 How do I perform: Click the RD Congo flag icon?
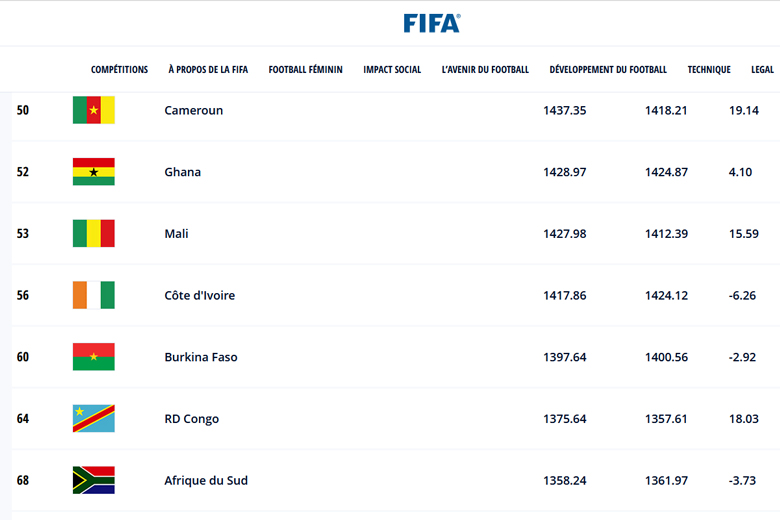pos(94,418)
